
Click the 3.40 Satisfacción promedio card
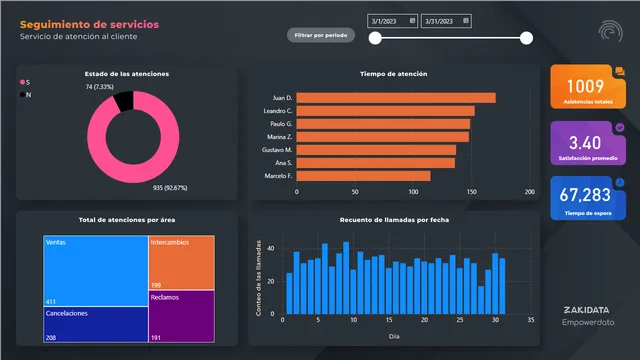pos(588,143)
